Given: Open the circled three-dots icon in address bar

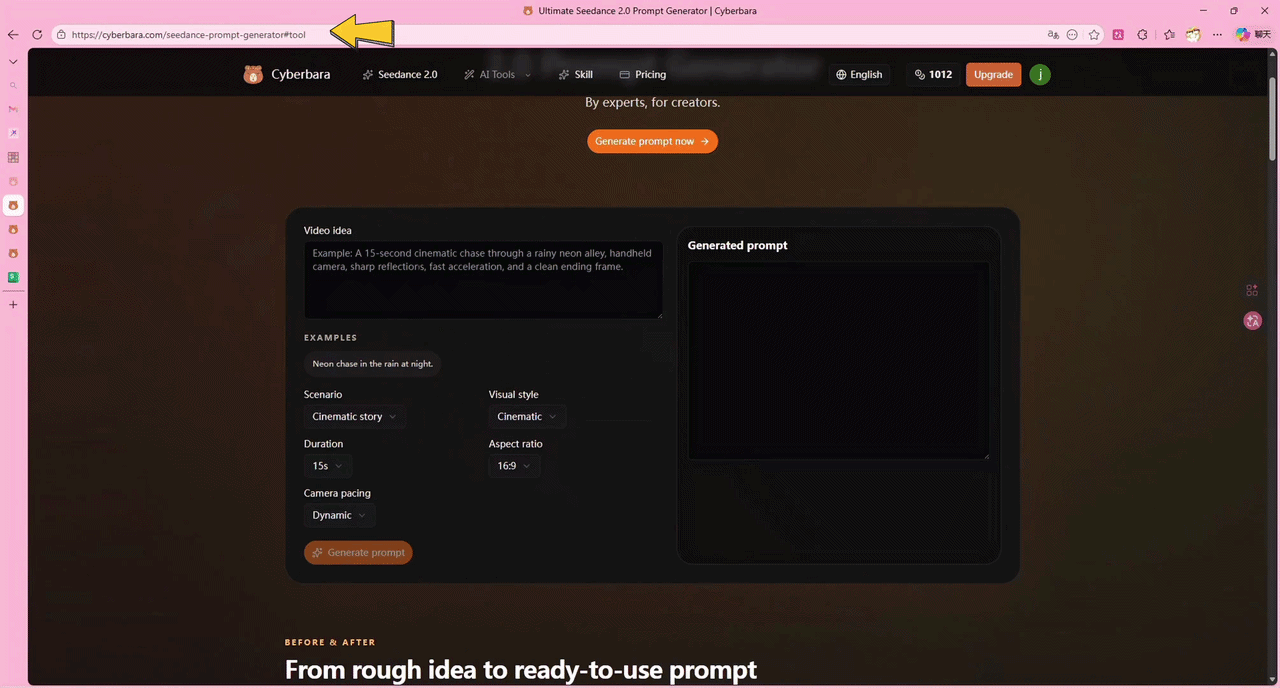Looking at the screenshot, I should (1073, 34).
